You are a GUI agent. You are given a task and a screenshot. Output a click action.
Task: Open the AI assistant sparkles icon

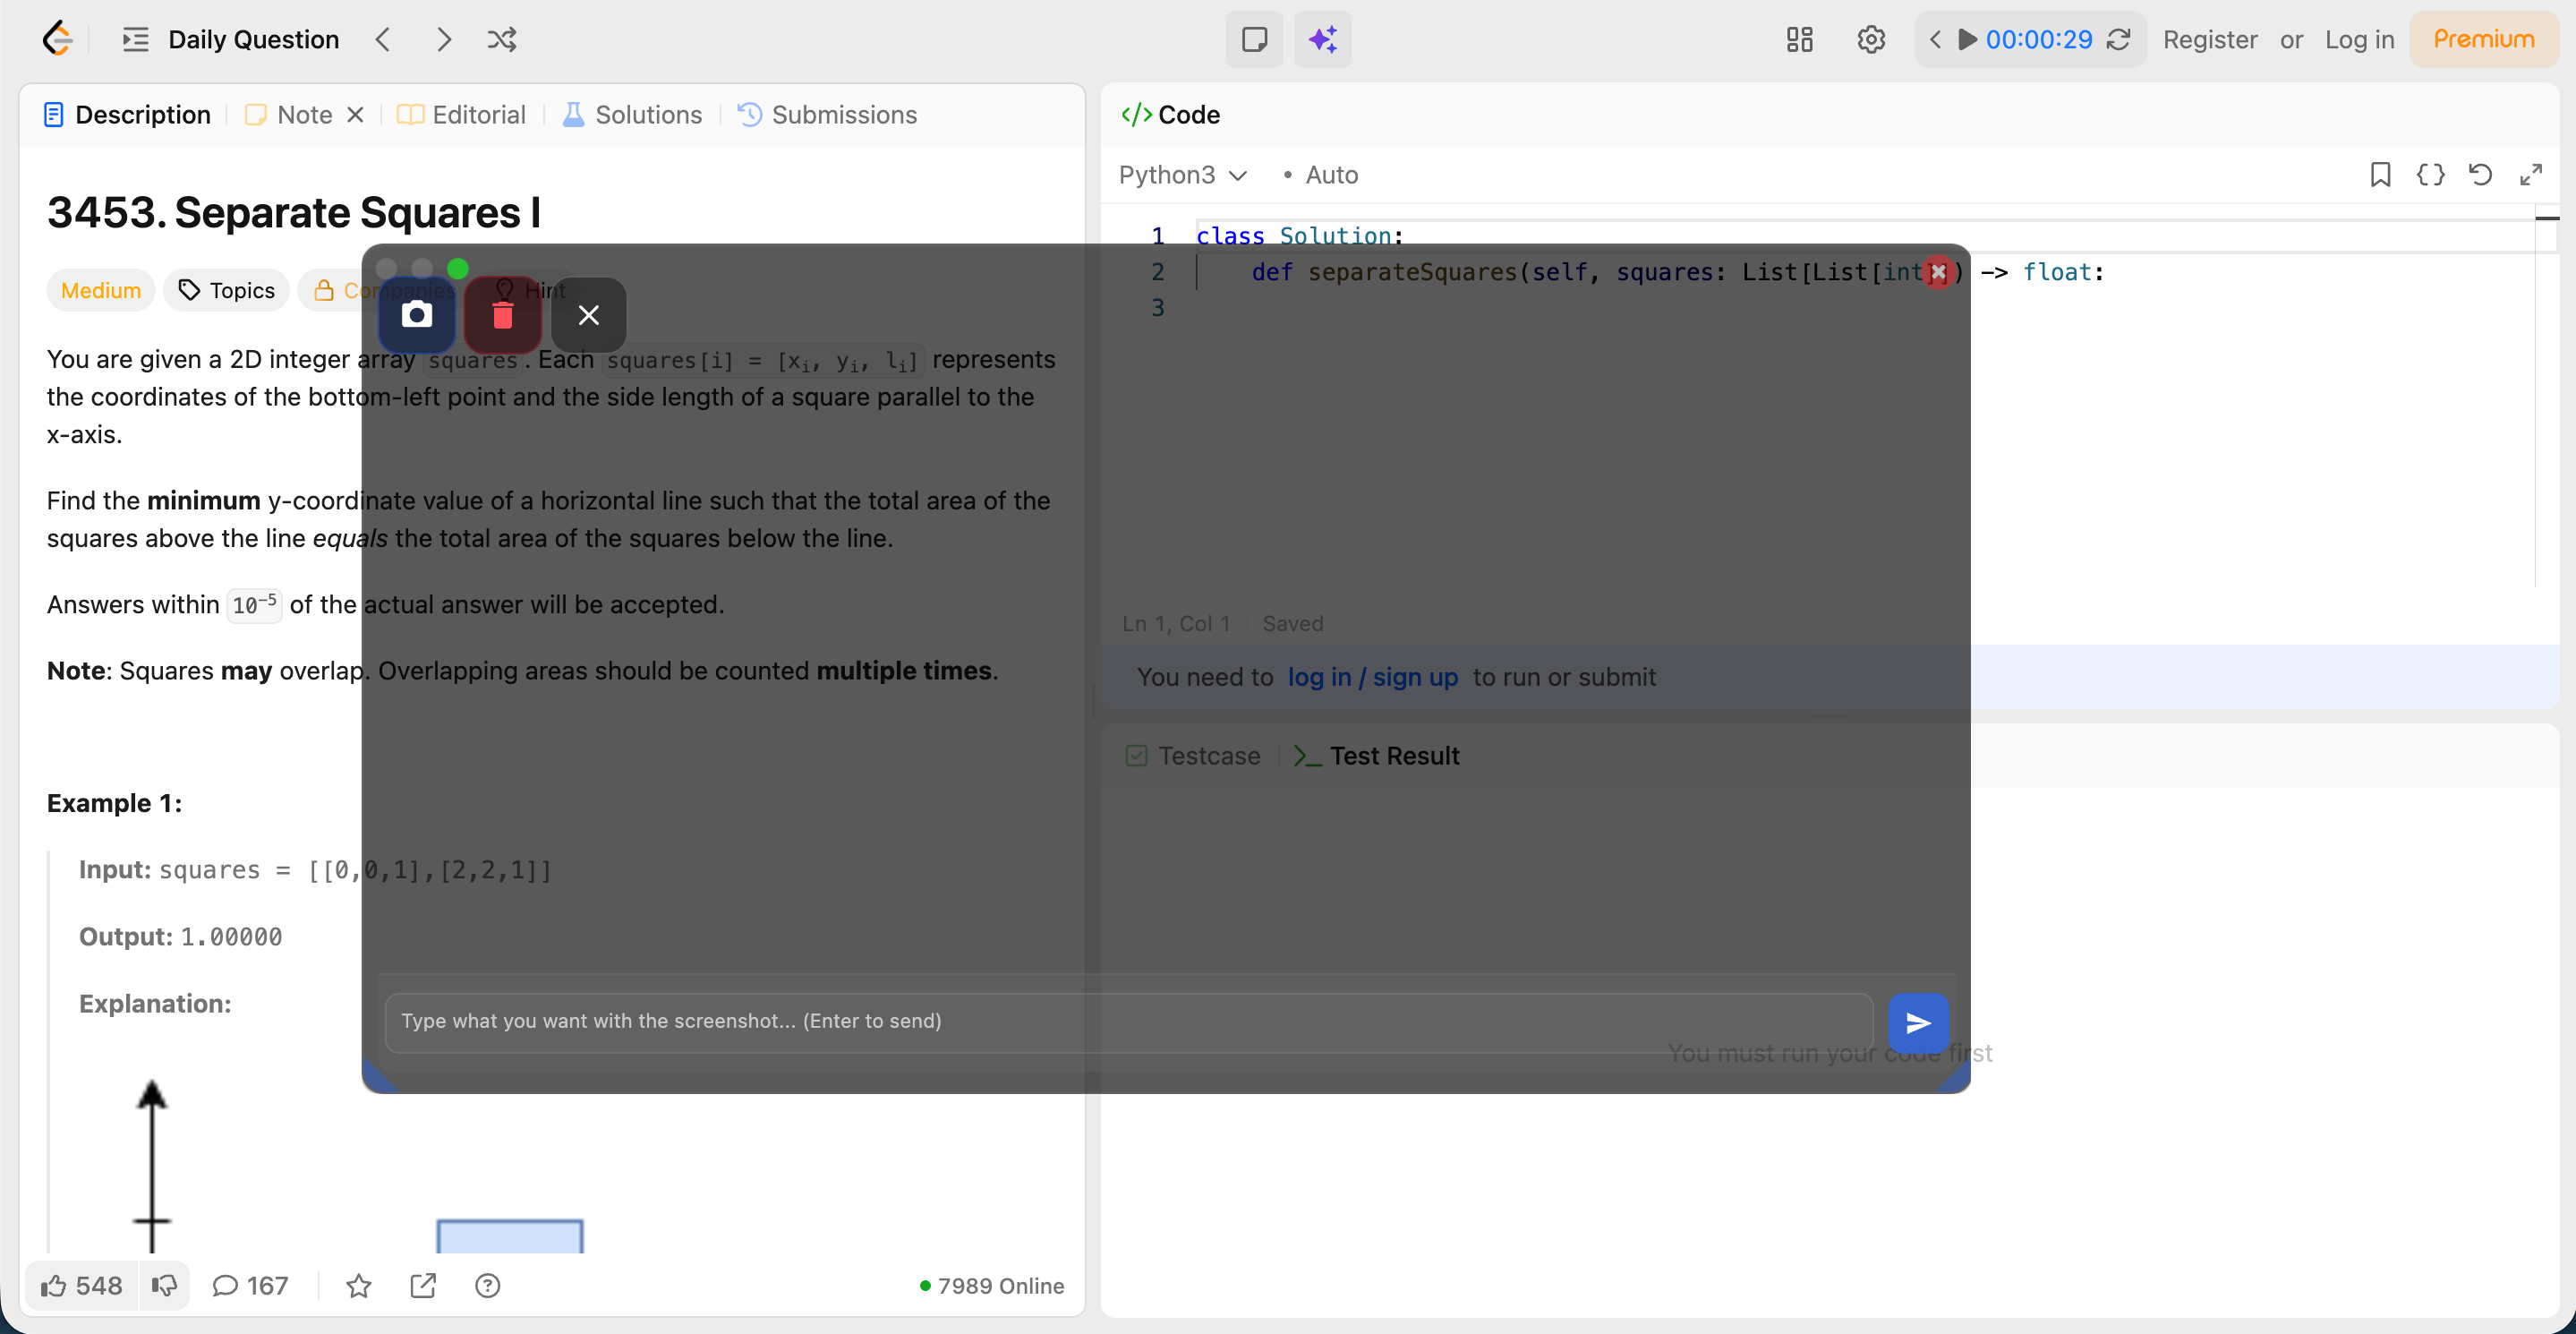1322,39
